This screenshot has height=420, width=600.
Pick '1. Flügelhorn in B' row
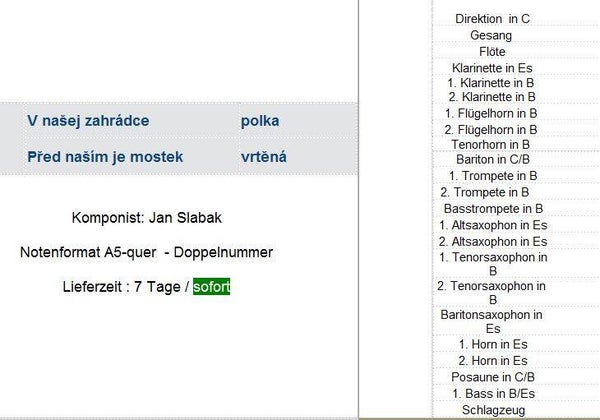(492, 113)
